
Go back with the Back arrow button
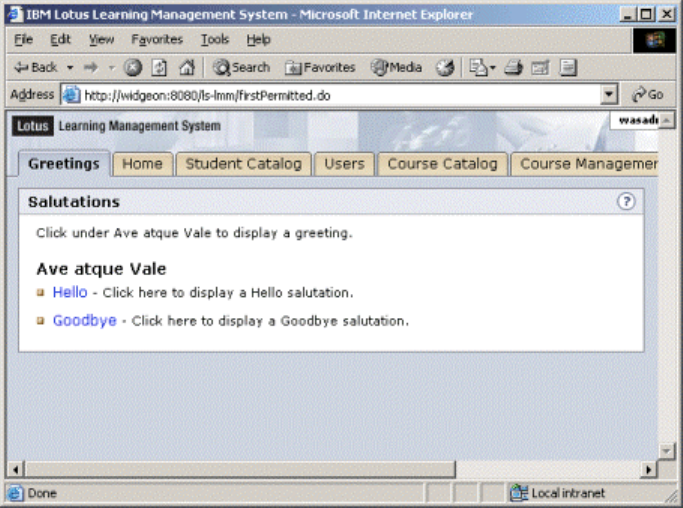[x=35, y=68]
